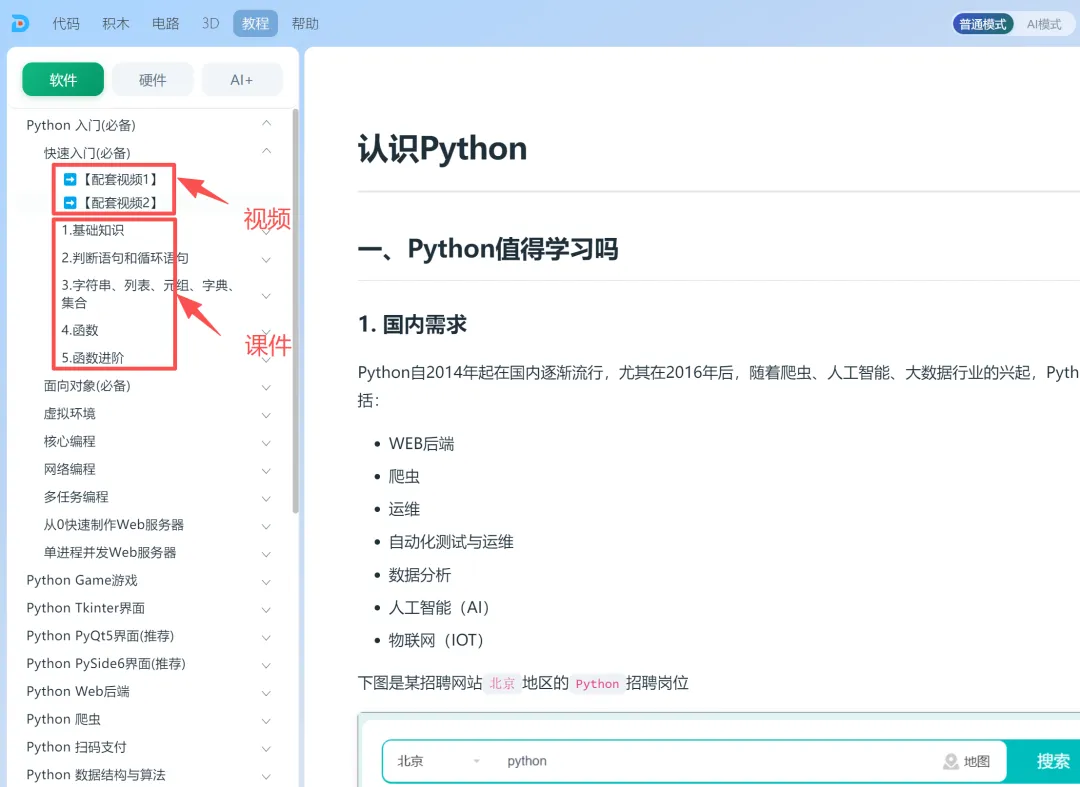Expand Python 爬虫 section

(x=267, y=721)
